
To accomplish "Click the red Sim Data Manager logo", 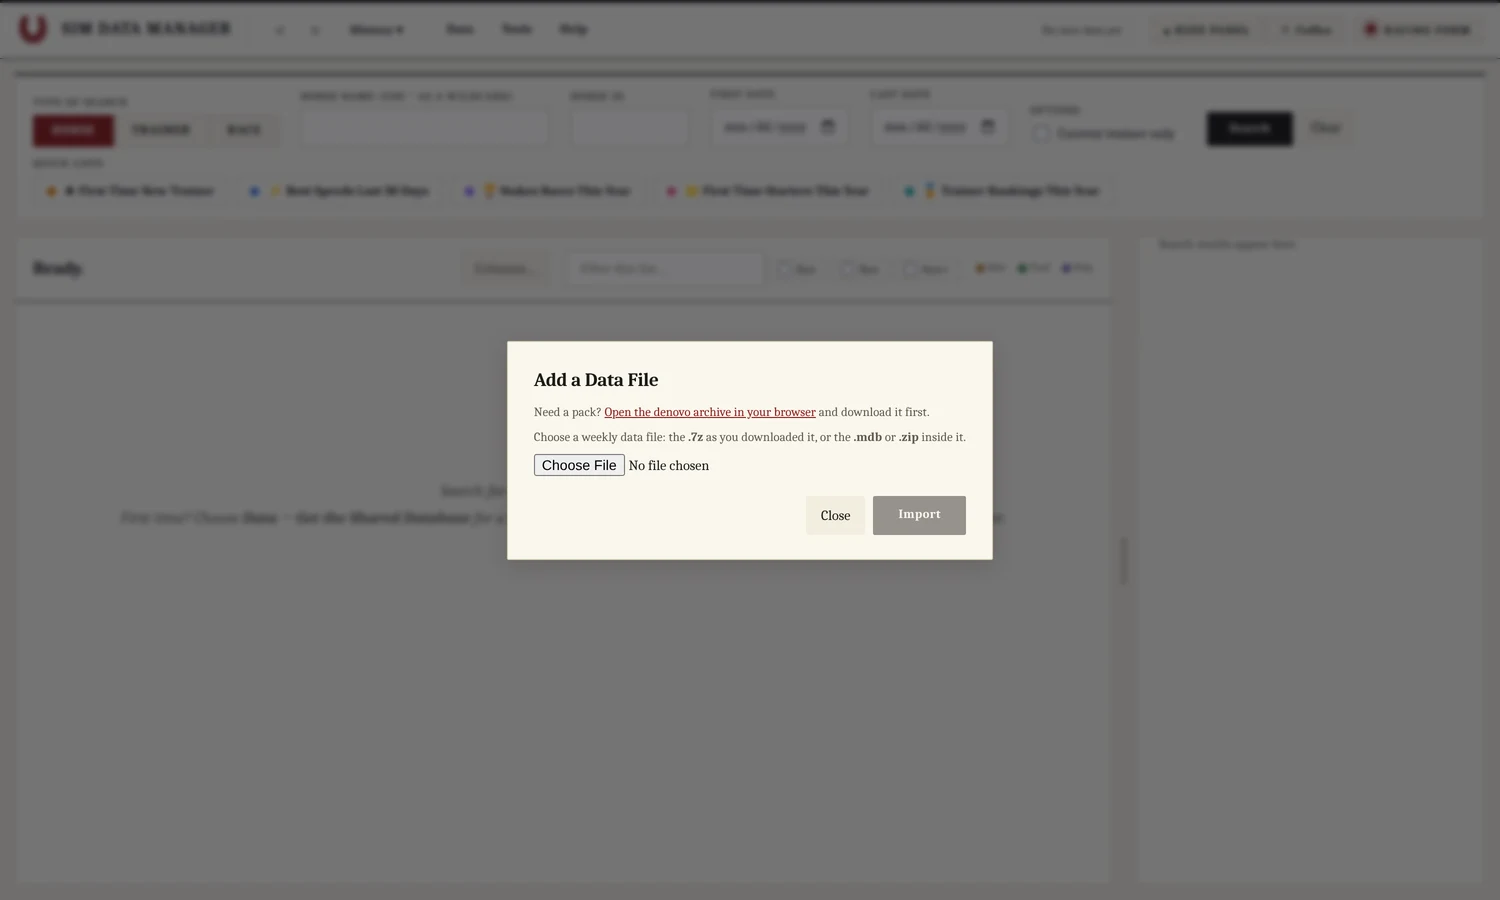I will click(33, 29).
